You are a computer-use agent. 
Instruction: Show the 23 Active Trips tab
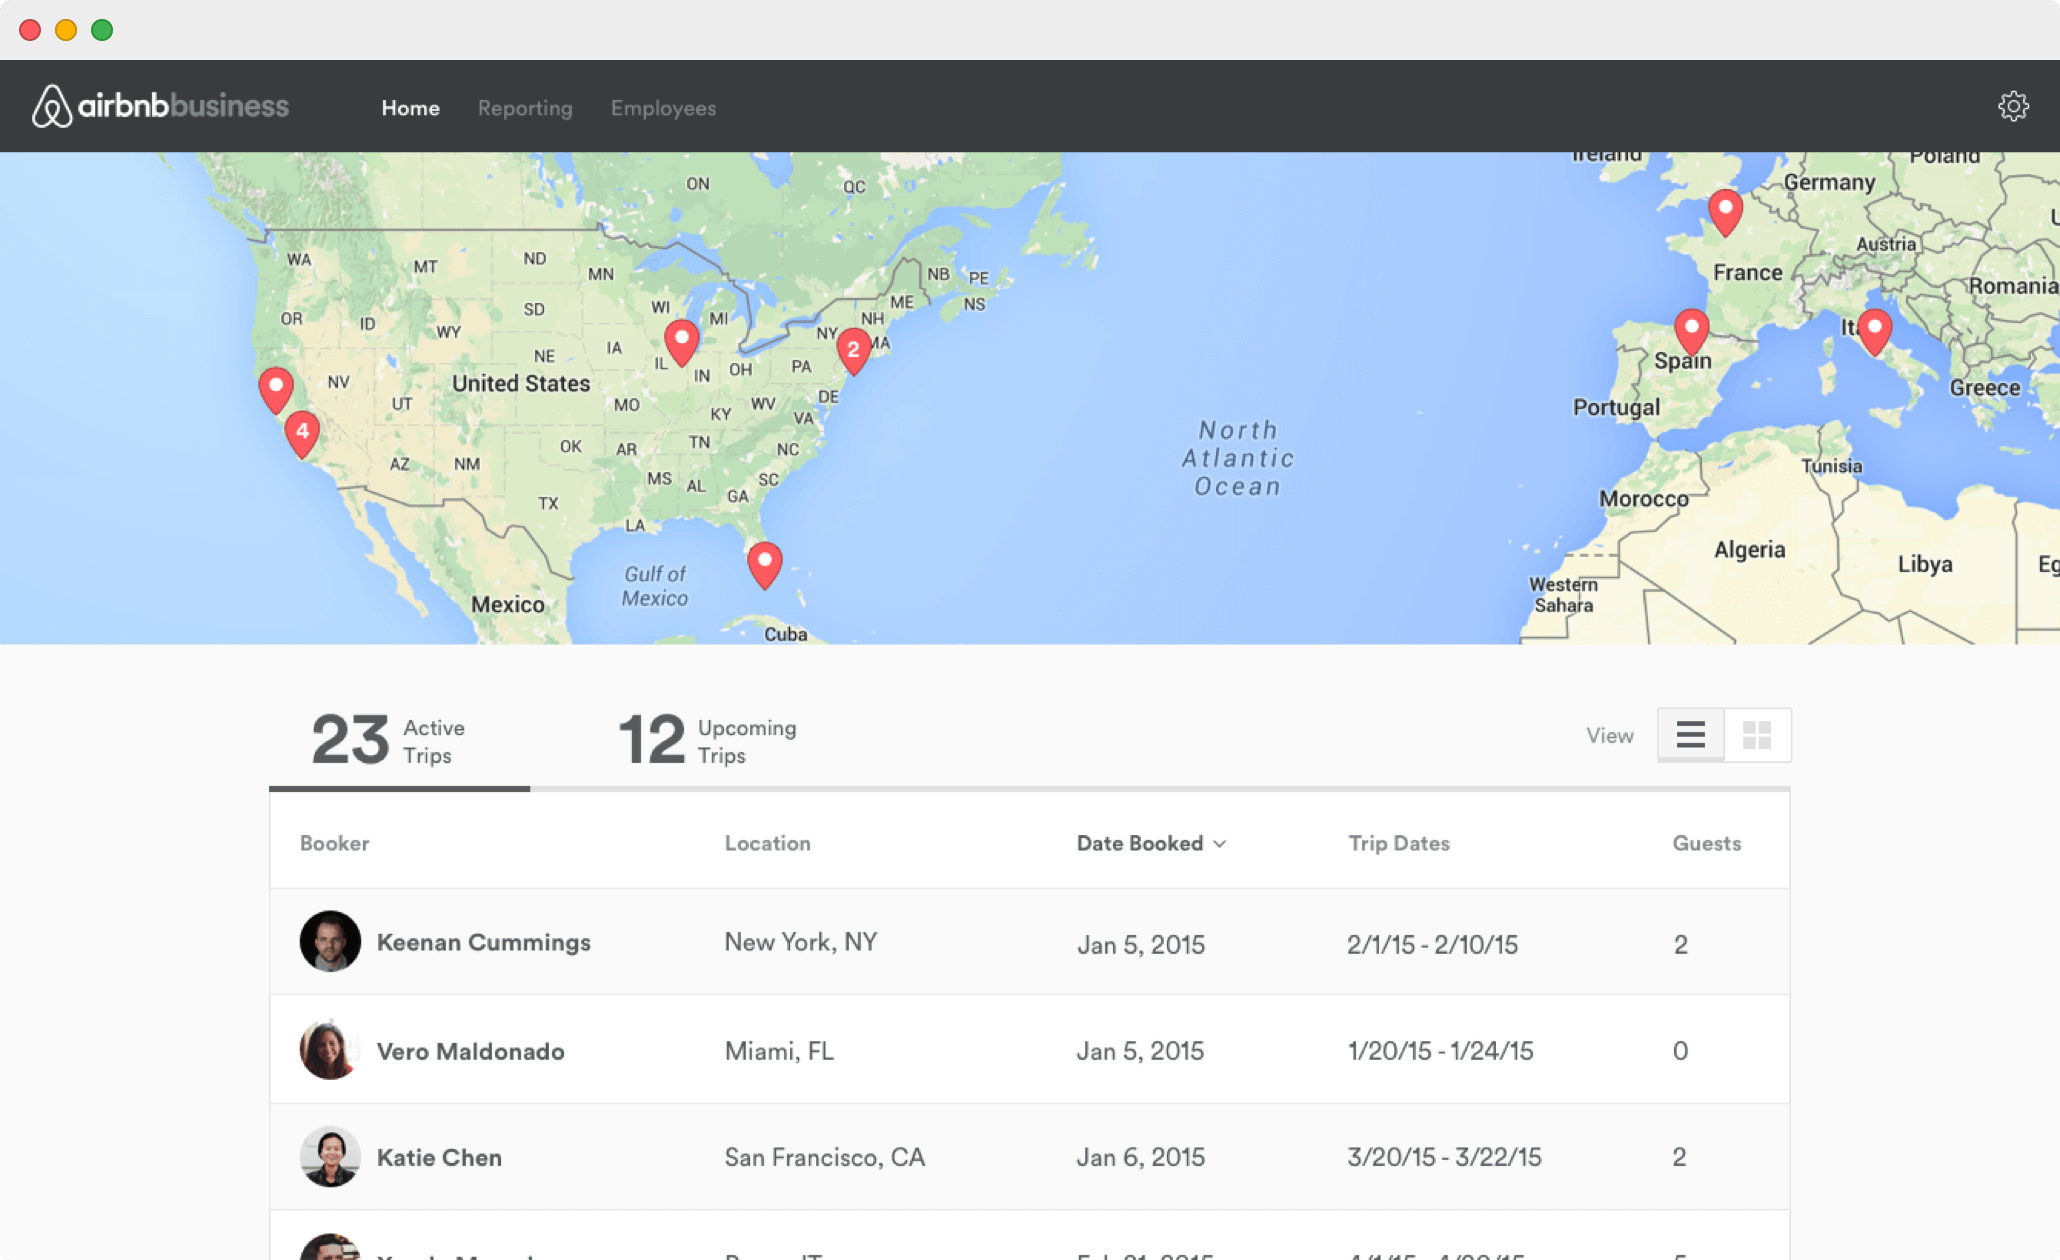coord(390,741)
